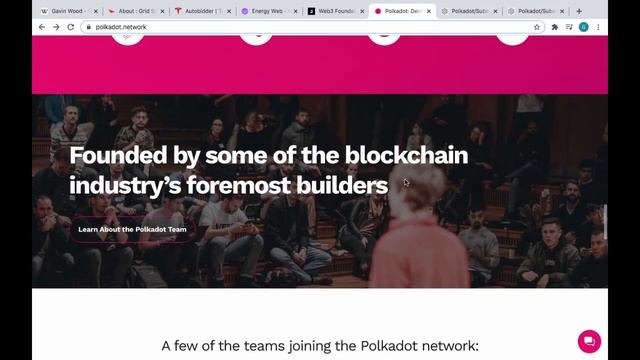640x360 pixels.
Task: Close the Polkadot tab
Action: coord(429,11)
